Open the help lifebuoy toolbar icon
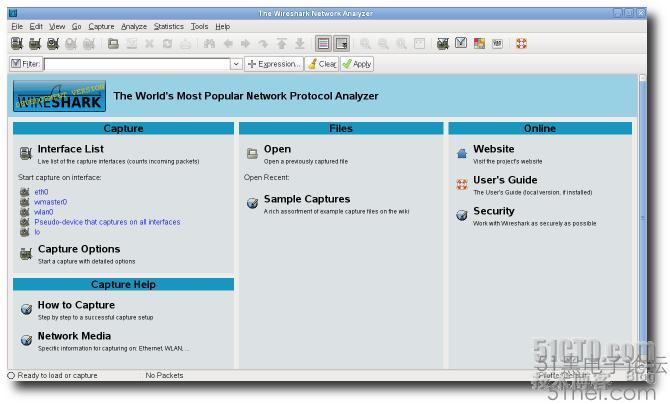Screen dimensions: 670x404 coord(521,43)
